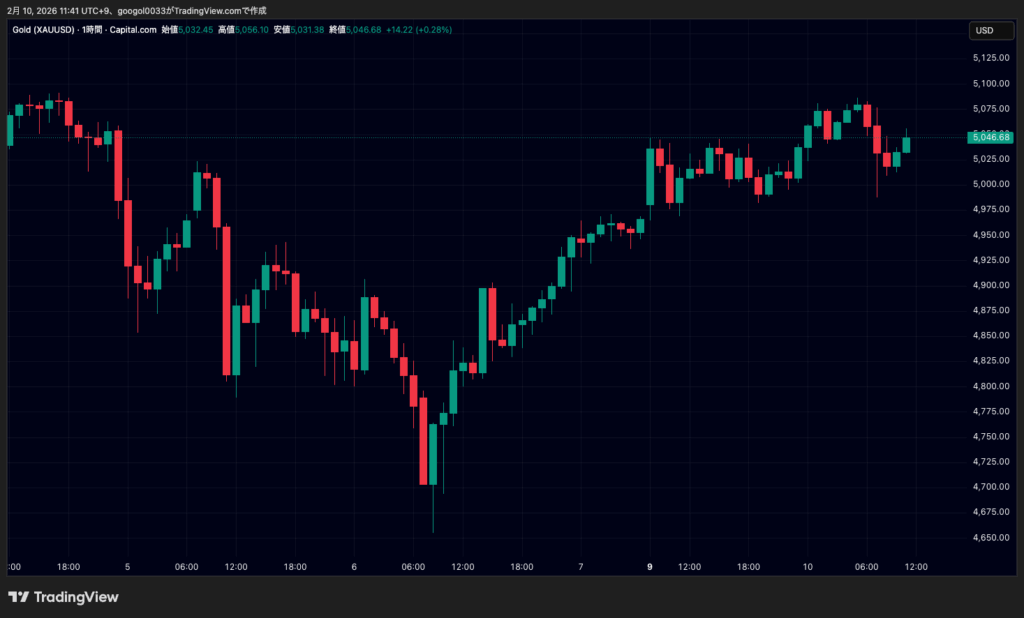
Task: Click the TradingView.comで作成 caption text
Action: [x=220, y=10]
